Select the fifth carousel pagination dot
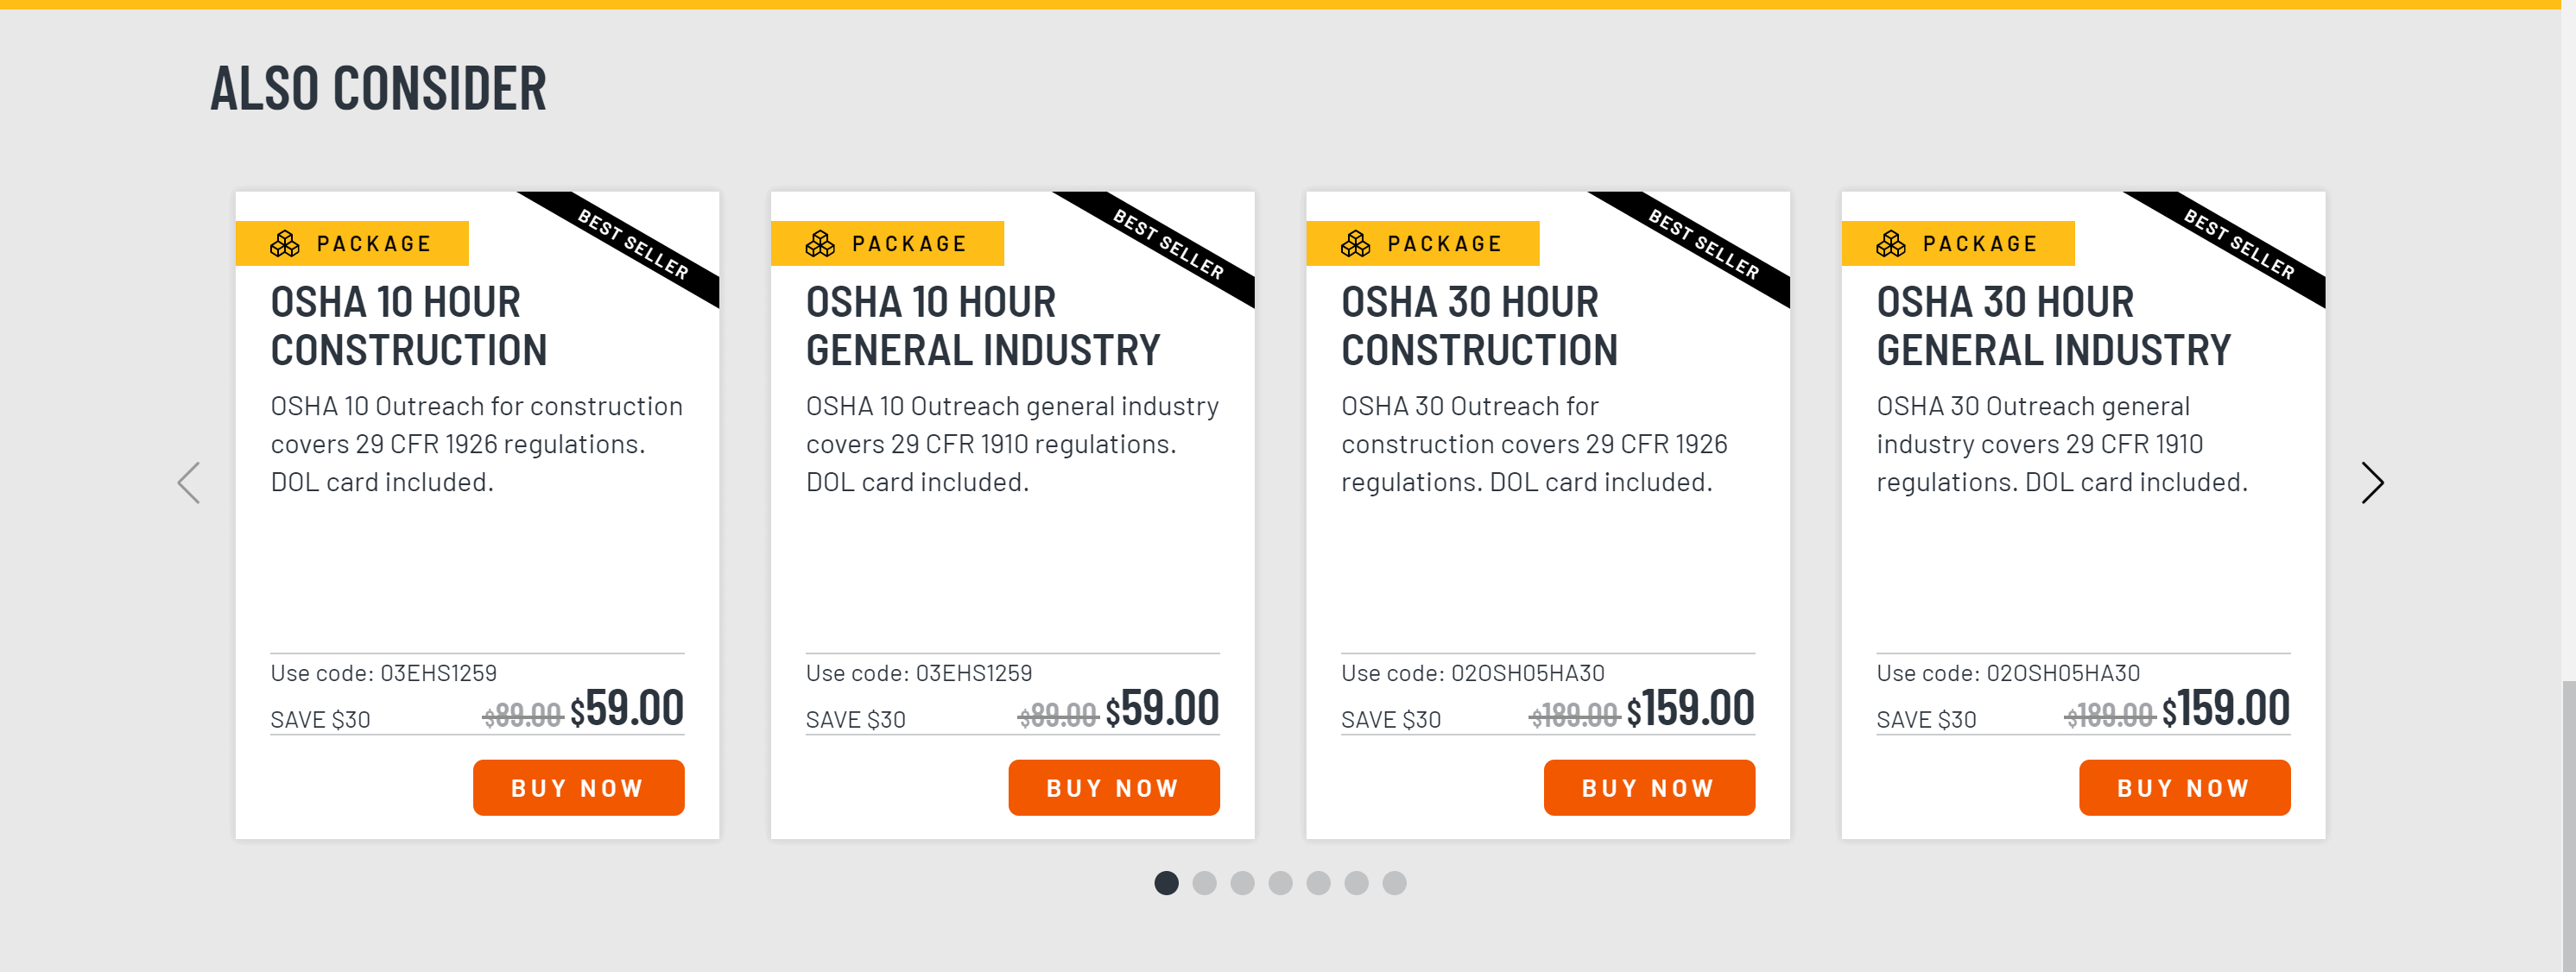 point(1318,883)
